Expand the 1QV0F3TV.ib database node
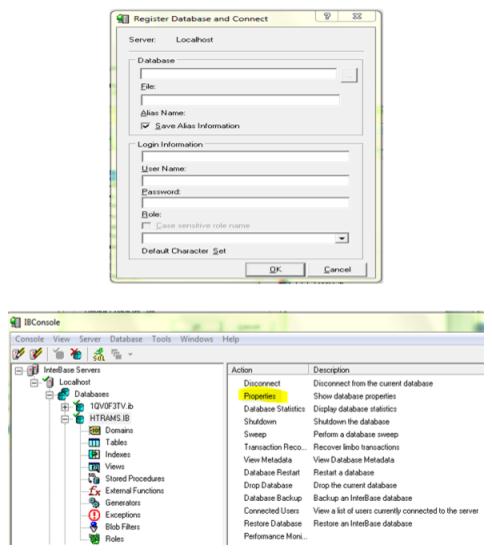The image size is (492, 555). click(65, 407)
